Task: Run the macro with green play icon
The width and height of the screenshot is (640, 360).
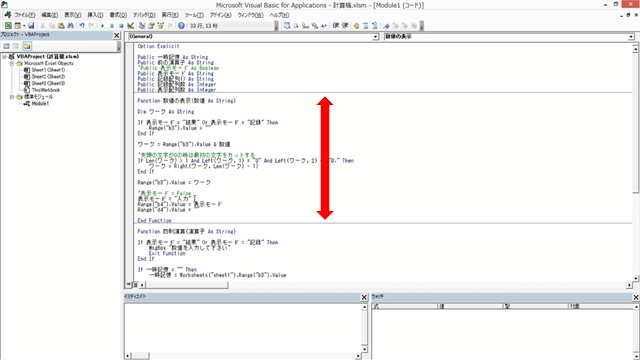Action: coord(102,25)
